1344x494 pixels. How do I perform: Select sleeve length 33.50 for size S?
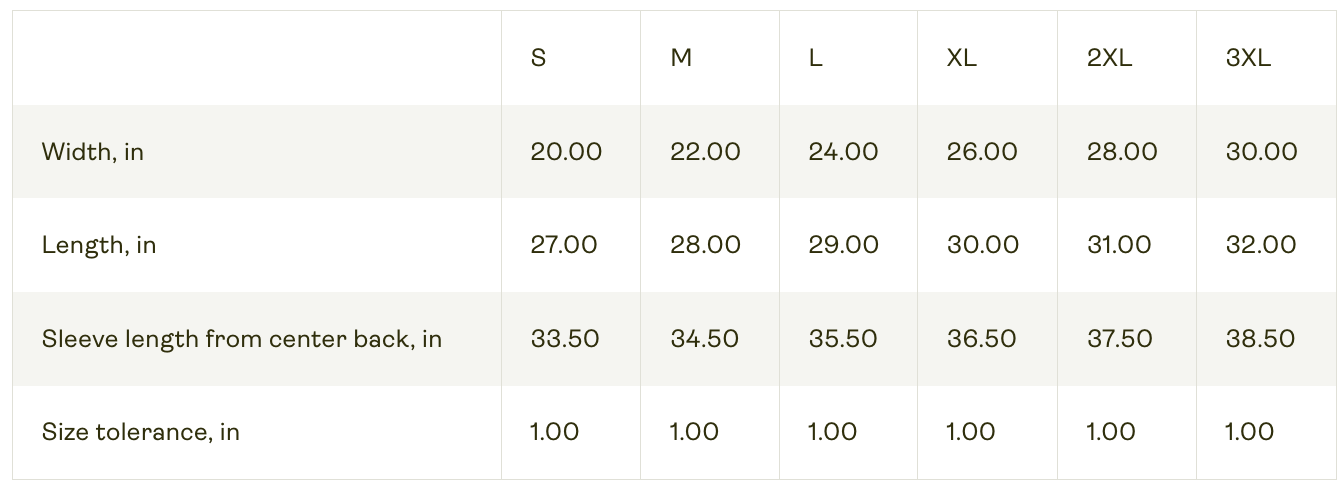(565, 339)
